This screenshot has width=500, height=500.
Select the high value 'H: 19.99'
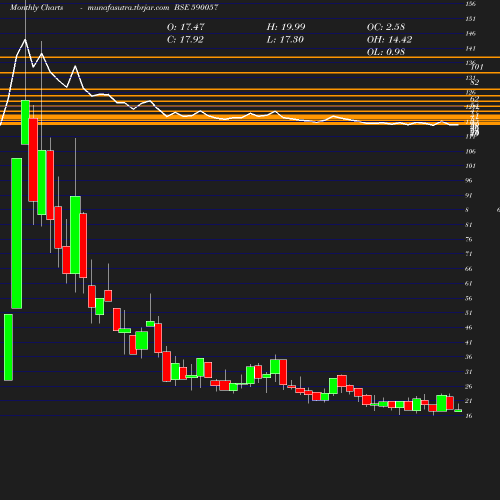[286, 27]
